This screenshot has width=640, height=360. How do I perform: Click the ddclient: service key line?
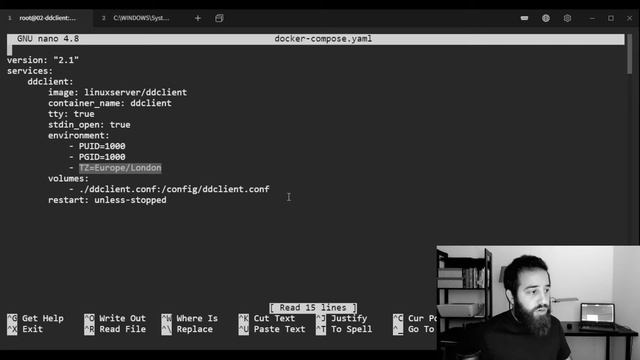pos(50,82)
